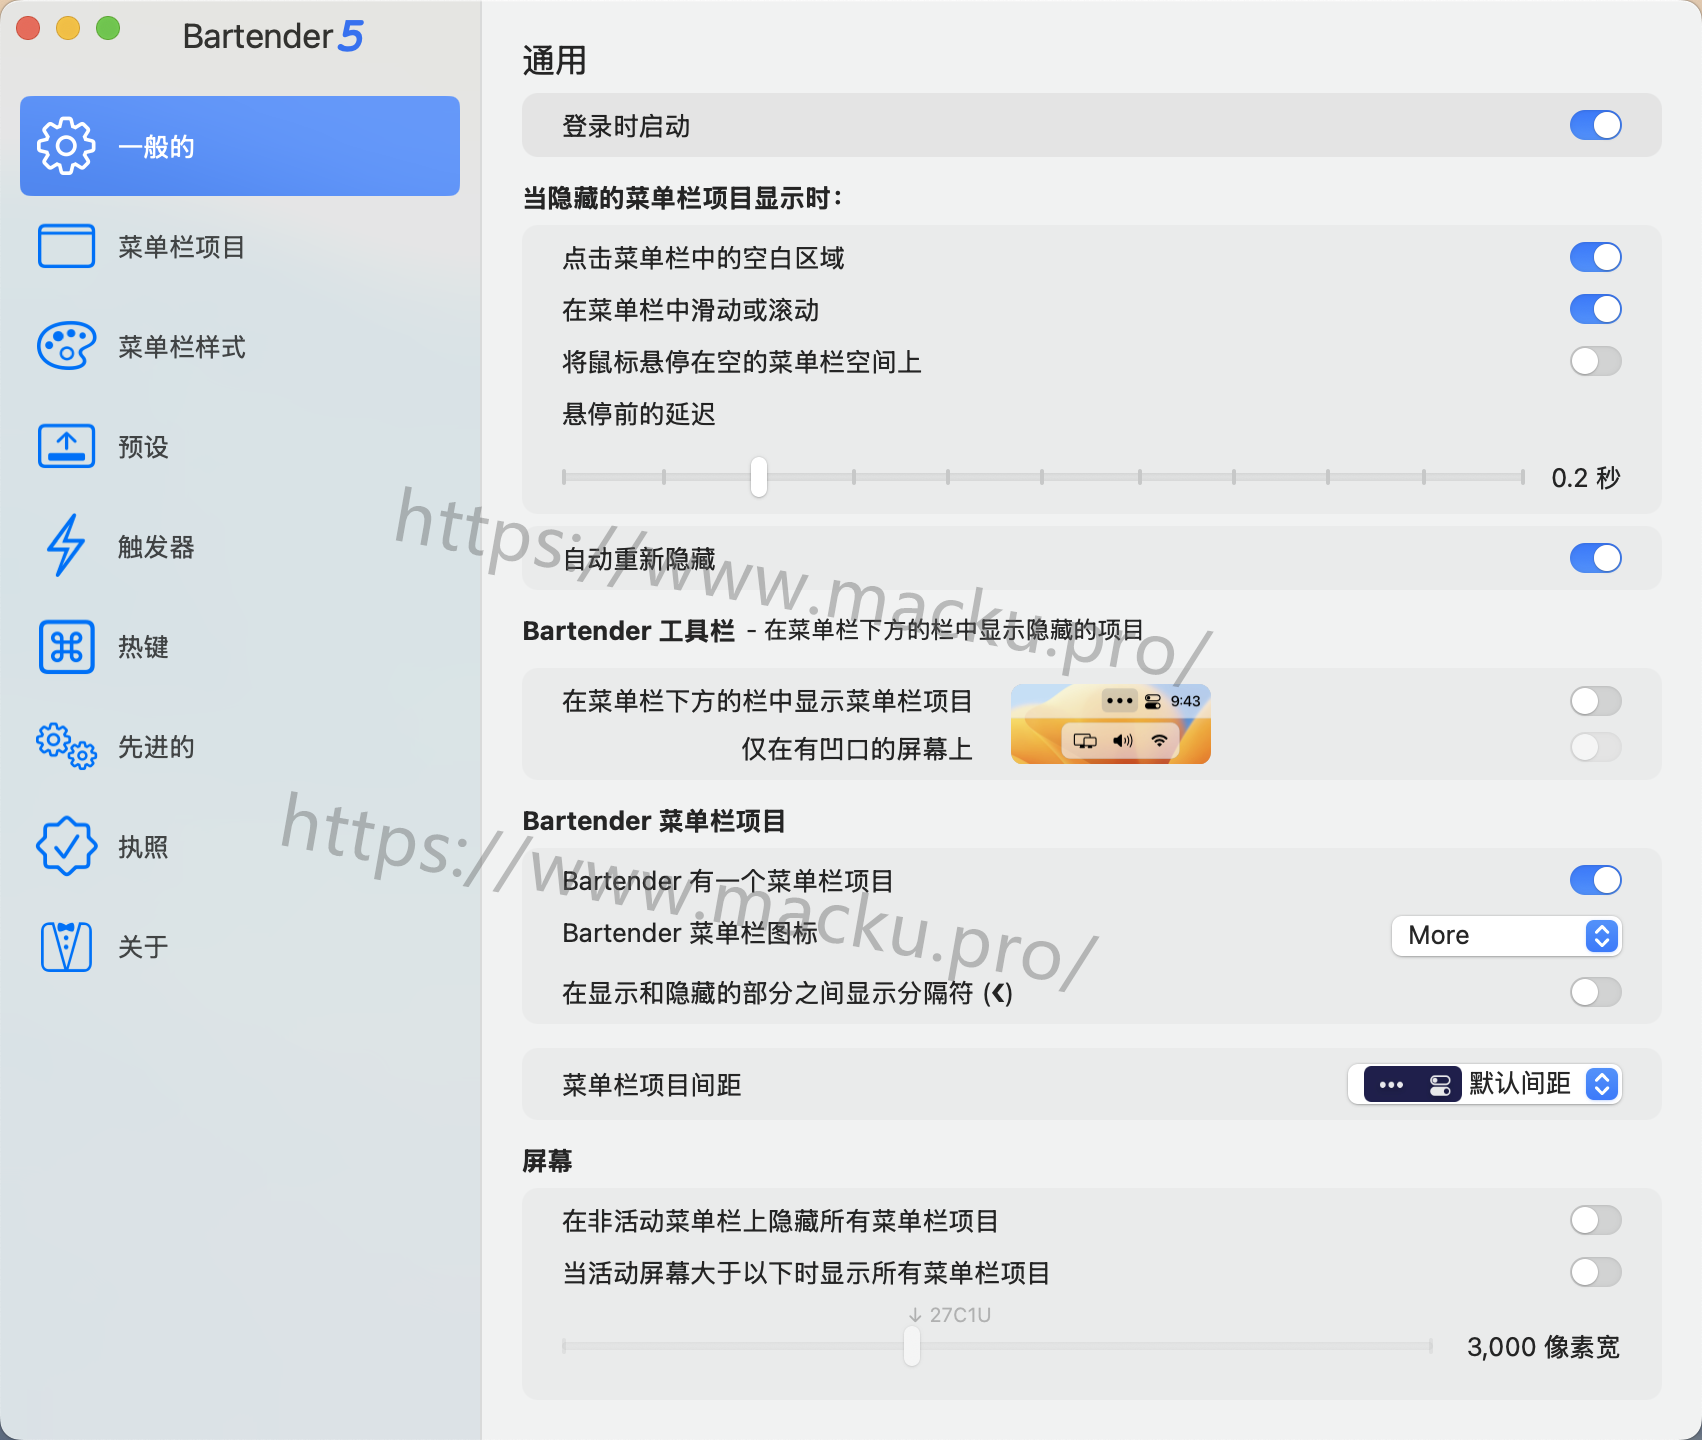Enable 当活动屏幕大于以下时显示所有菜单栏项目 switch

pos(1595,1272)
